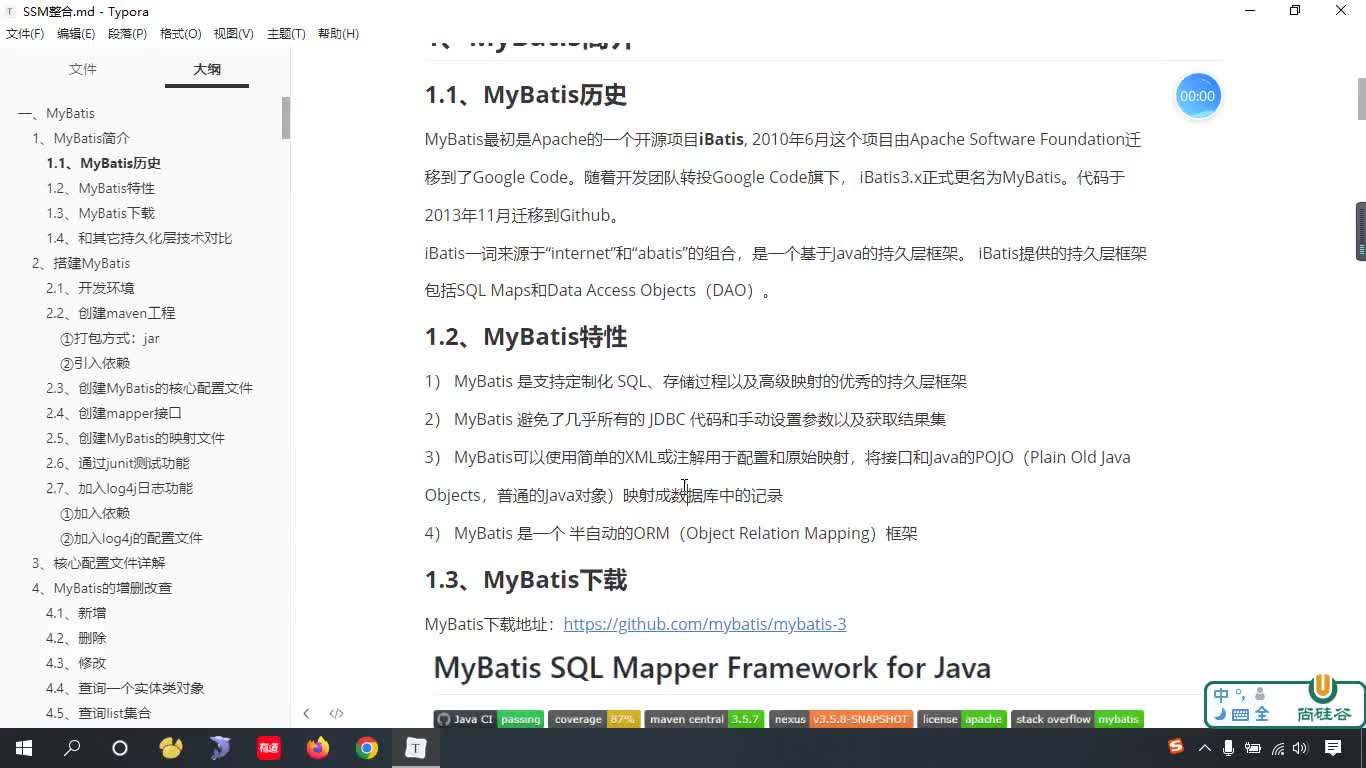1366x768 pixels.
Task: Open the volume speaker tray icon
Action: 1300,748
